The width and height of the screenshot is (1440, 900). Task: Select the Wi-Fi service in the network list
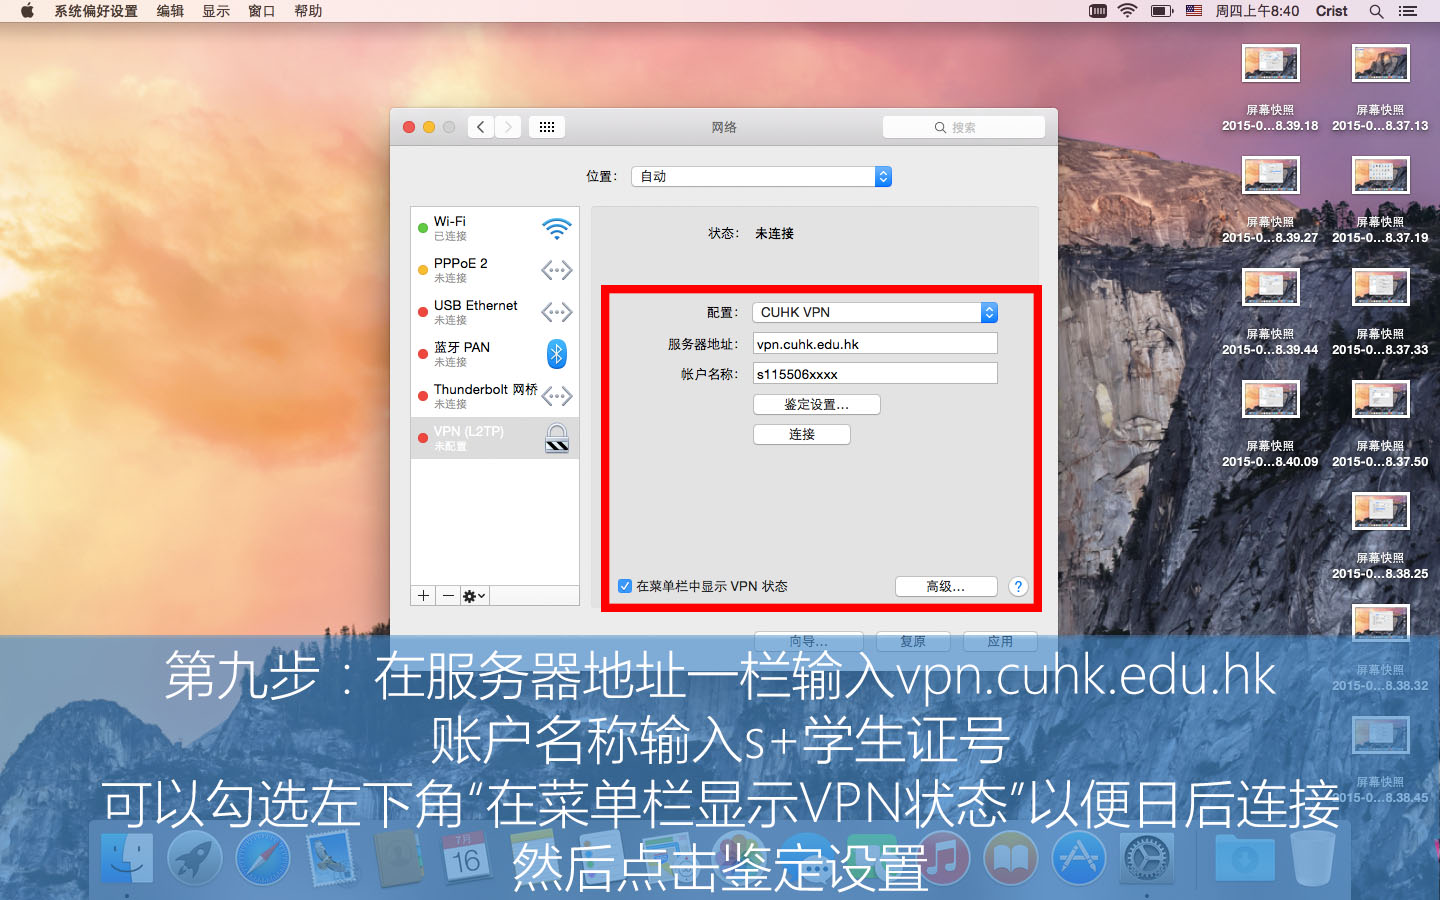(495, 228)
